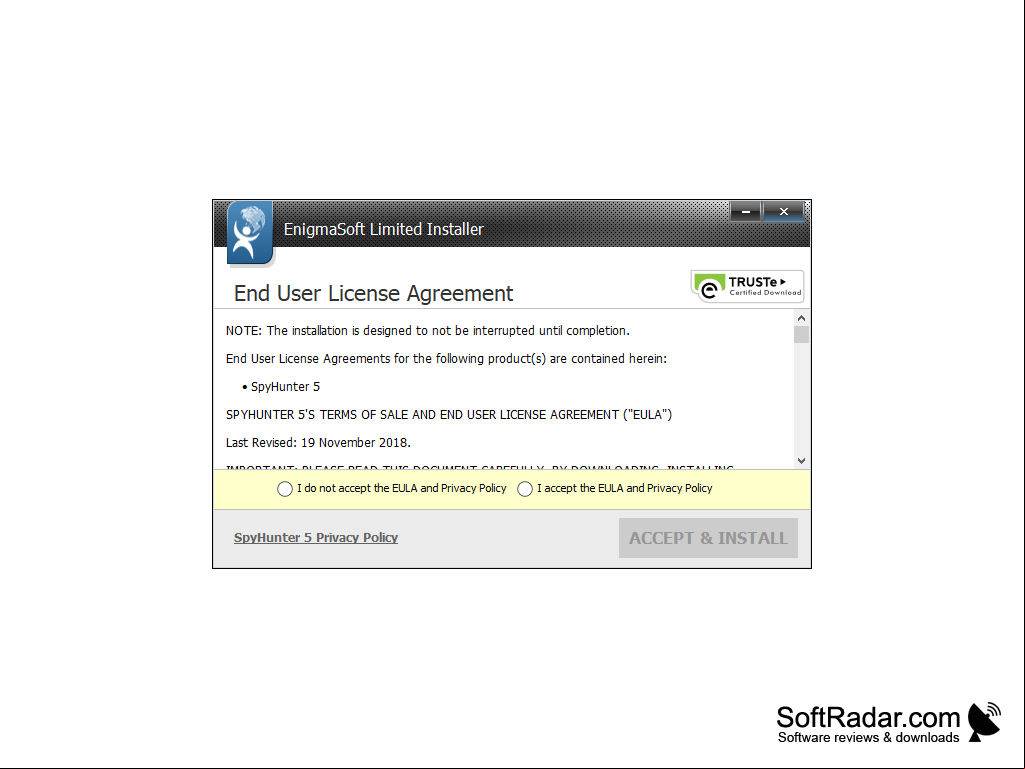Click the SoftRadar.com watermark text
The height and width of the screenshot is (769, 1025).
pos(868,717)
